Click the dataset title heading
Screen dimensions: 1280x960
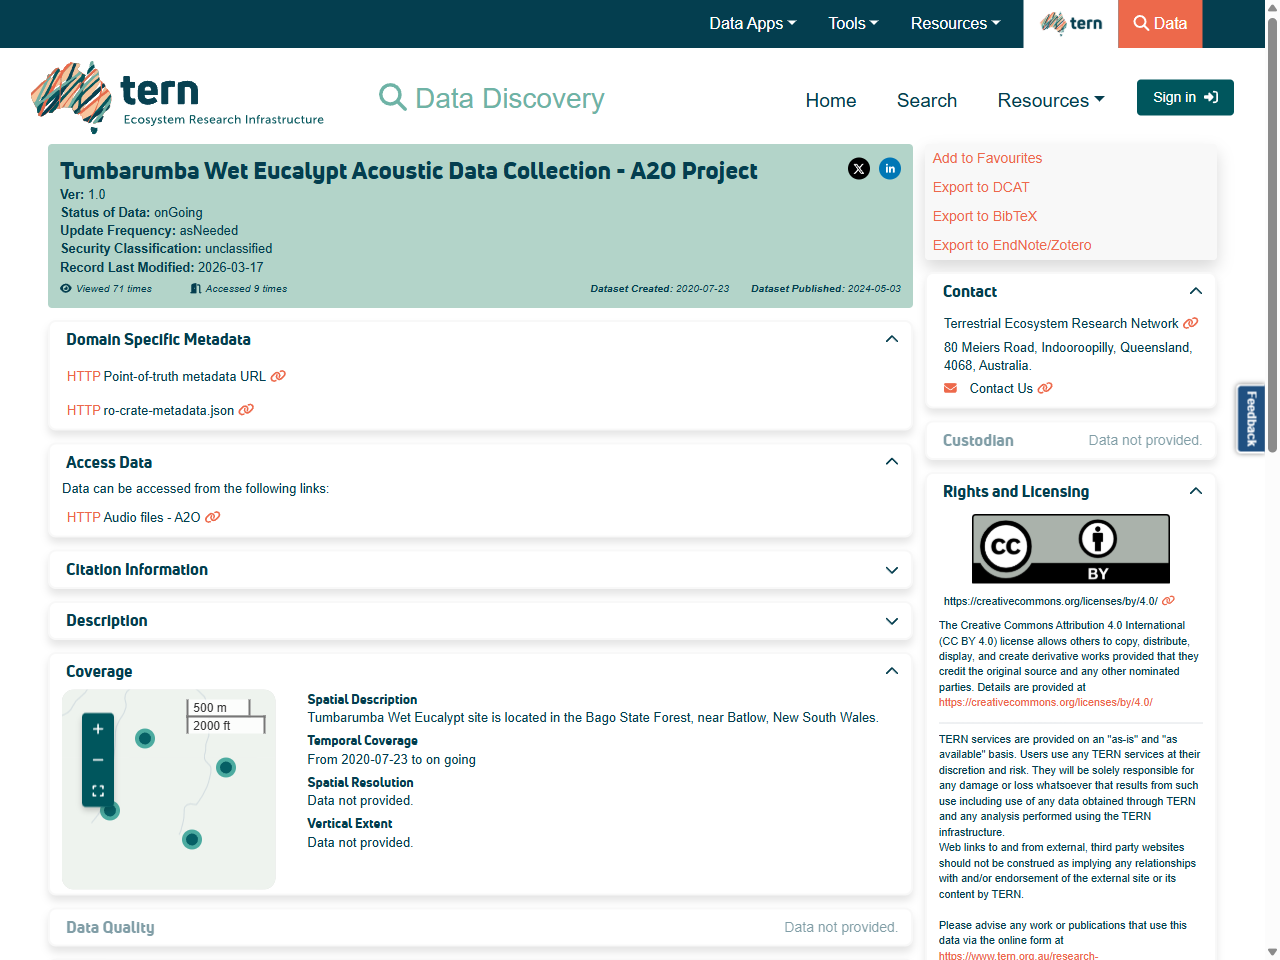[409, 171]
